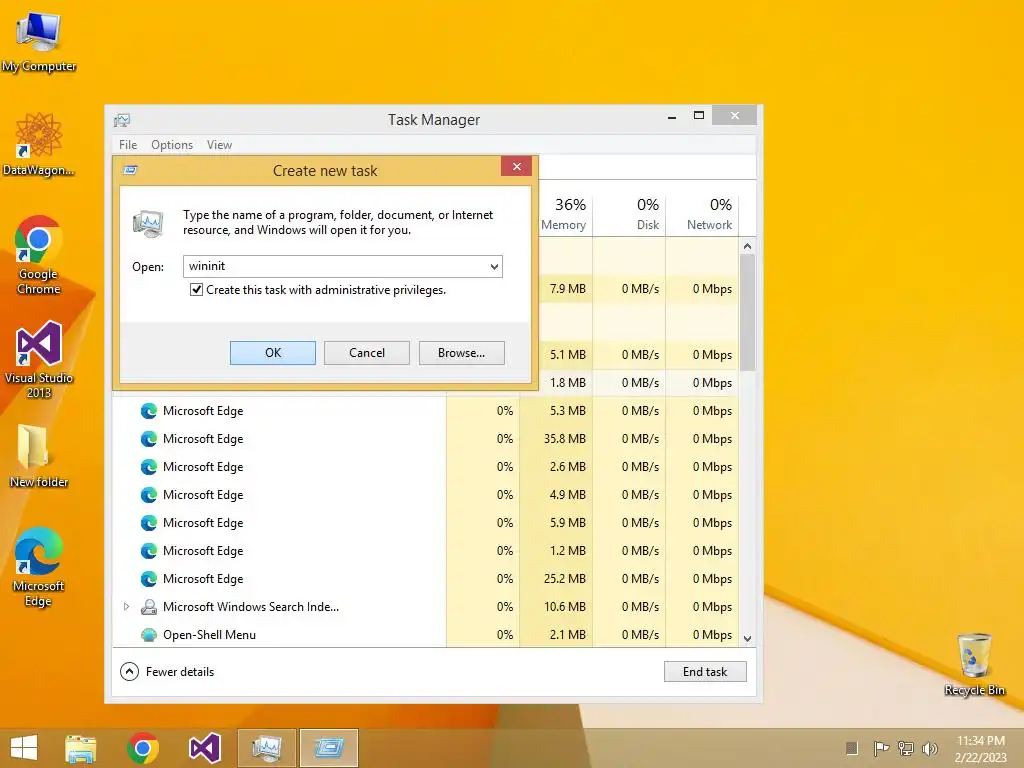1024x768 pixels.
Task: Click the tray icon left of the flag
Action: click(852, 748)
